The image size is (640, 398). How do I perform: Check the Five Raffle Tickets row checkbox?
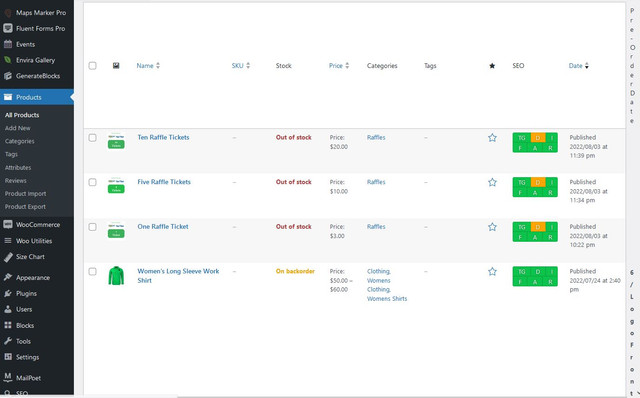tap(93, 182)
